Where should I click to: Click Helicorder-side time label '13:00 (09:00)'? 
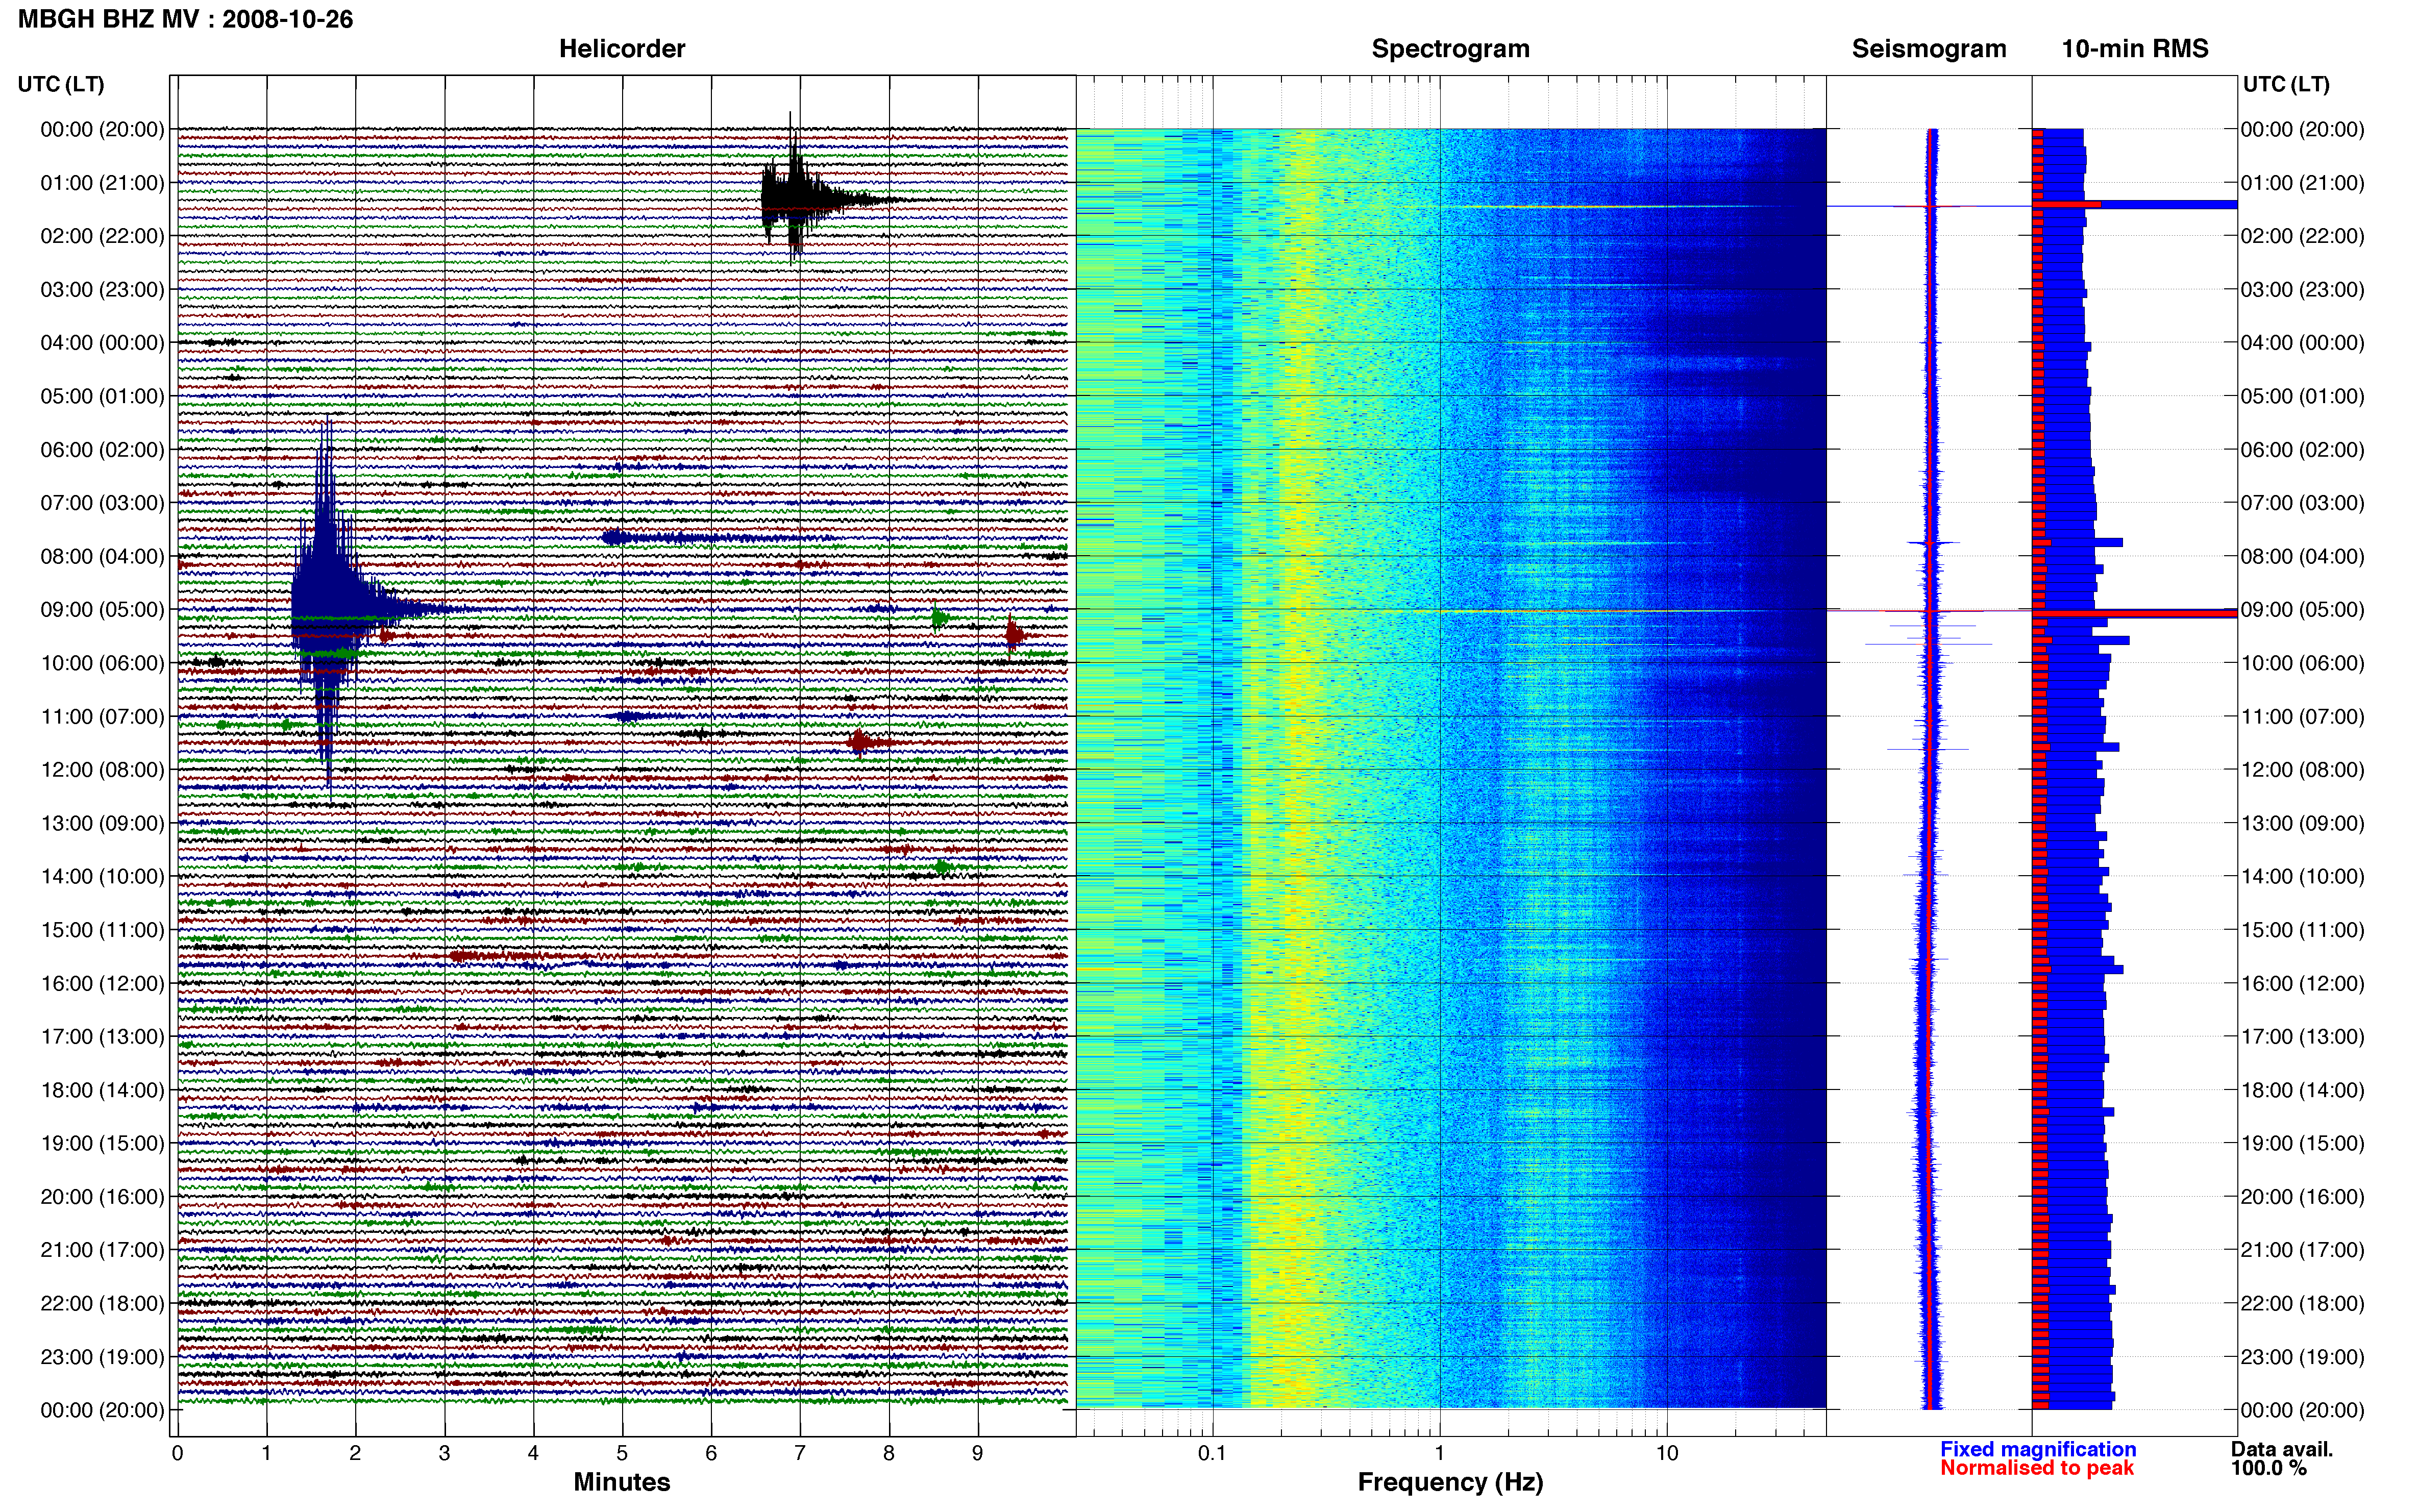tap(102, 823)
